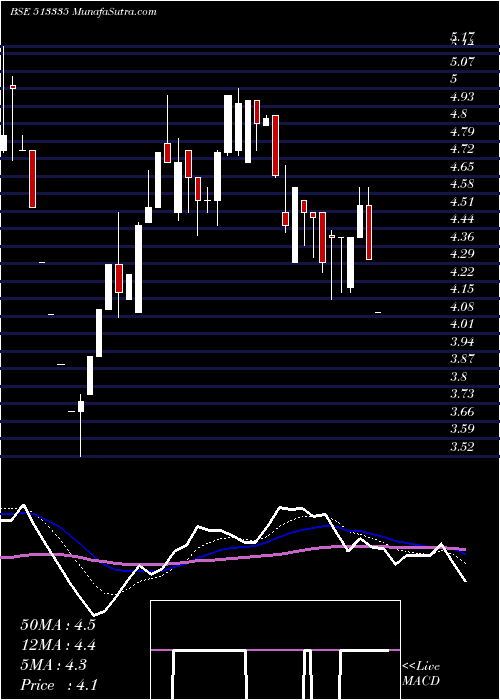Viewport: 500px width, 700px height.
Task: Click inside the MACD histogram box
Action: [x=275, y=650]
